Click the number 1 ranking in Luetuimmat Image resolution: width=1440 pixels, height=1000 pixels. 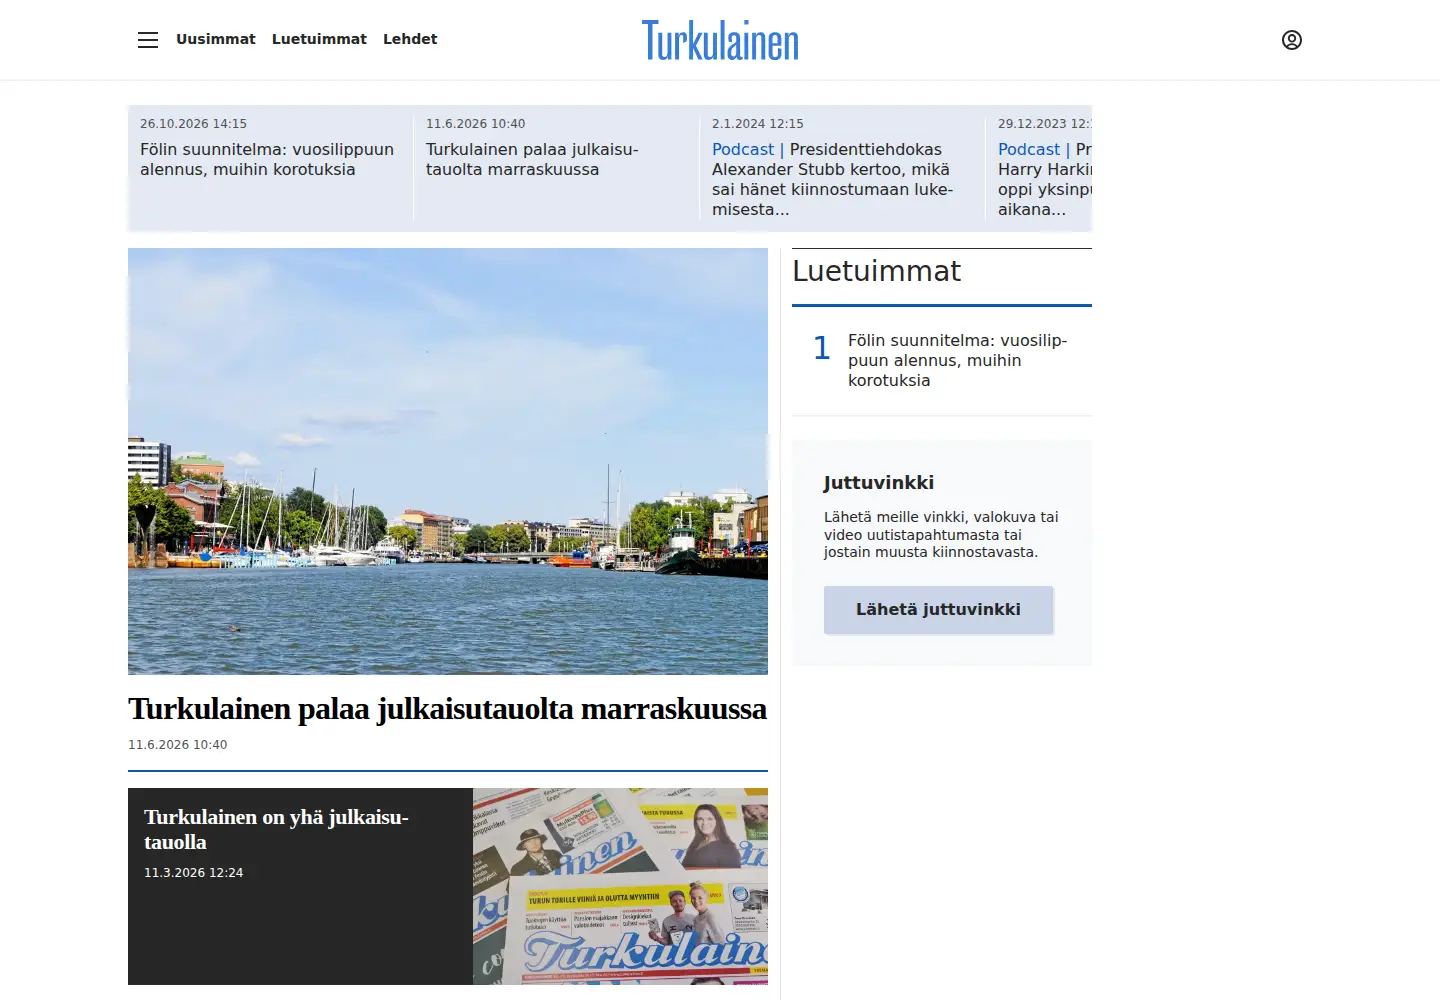point(822,348)
